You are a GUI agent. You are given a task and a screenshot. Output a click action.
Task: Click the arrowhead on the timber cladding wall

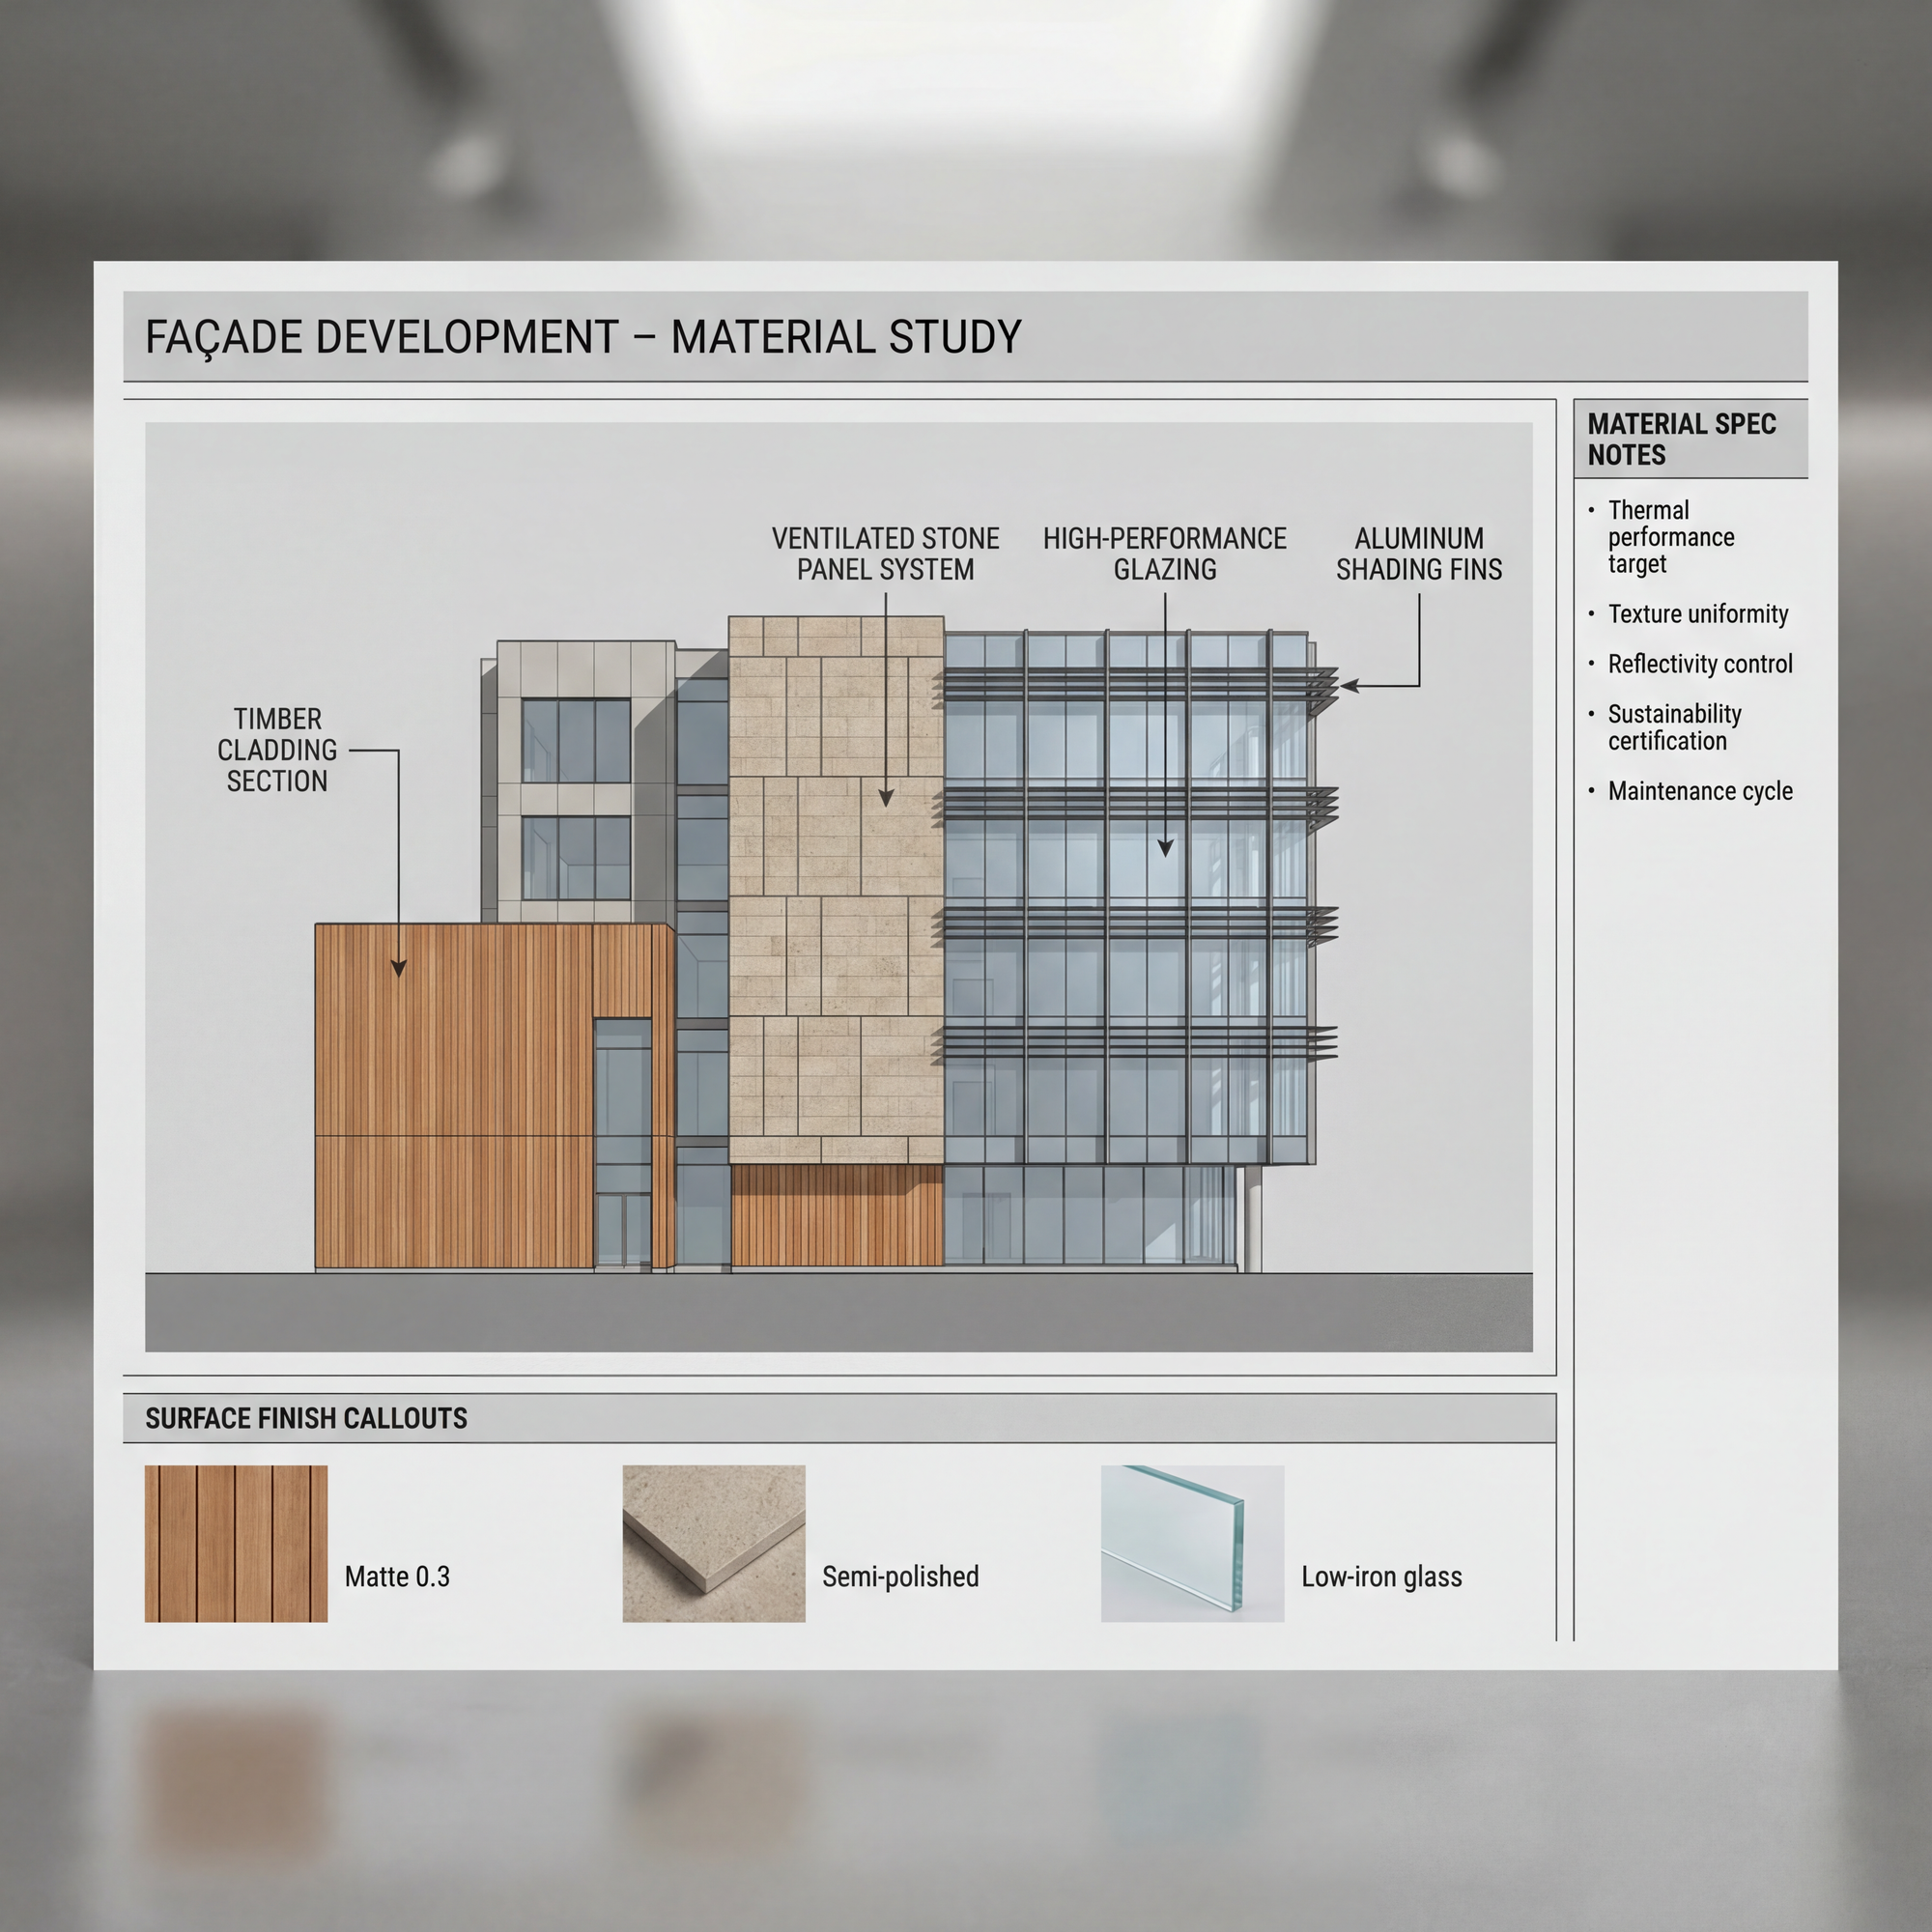(x=399, y=967)
